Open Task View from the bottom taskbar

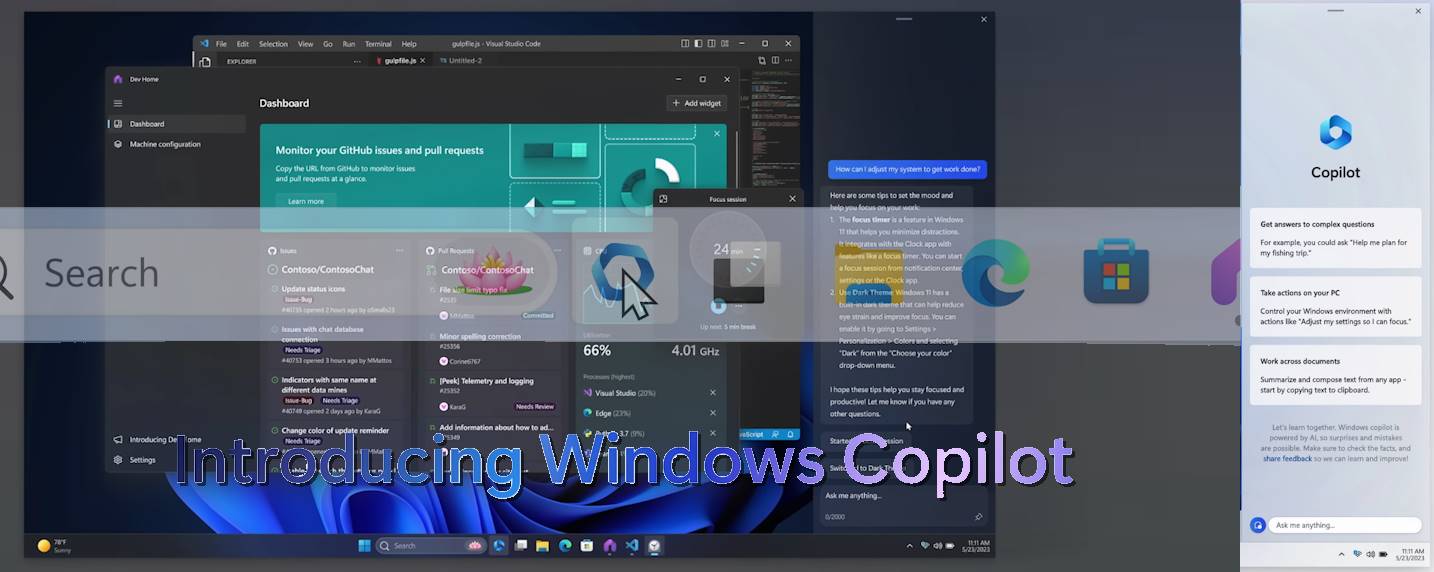tap(521, 546)
